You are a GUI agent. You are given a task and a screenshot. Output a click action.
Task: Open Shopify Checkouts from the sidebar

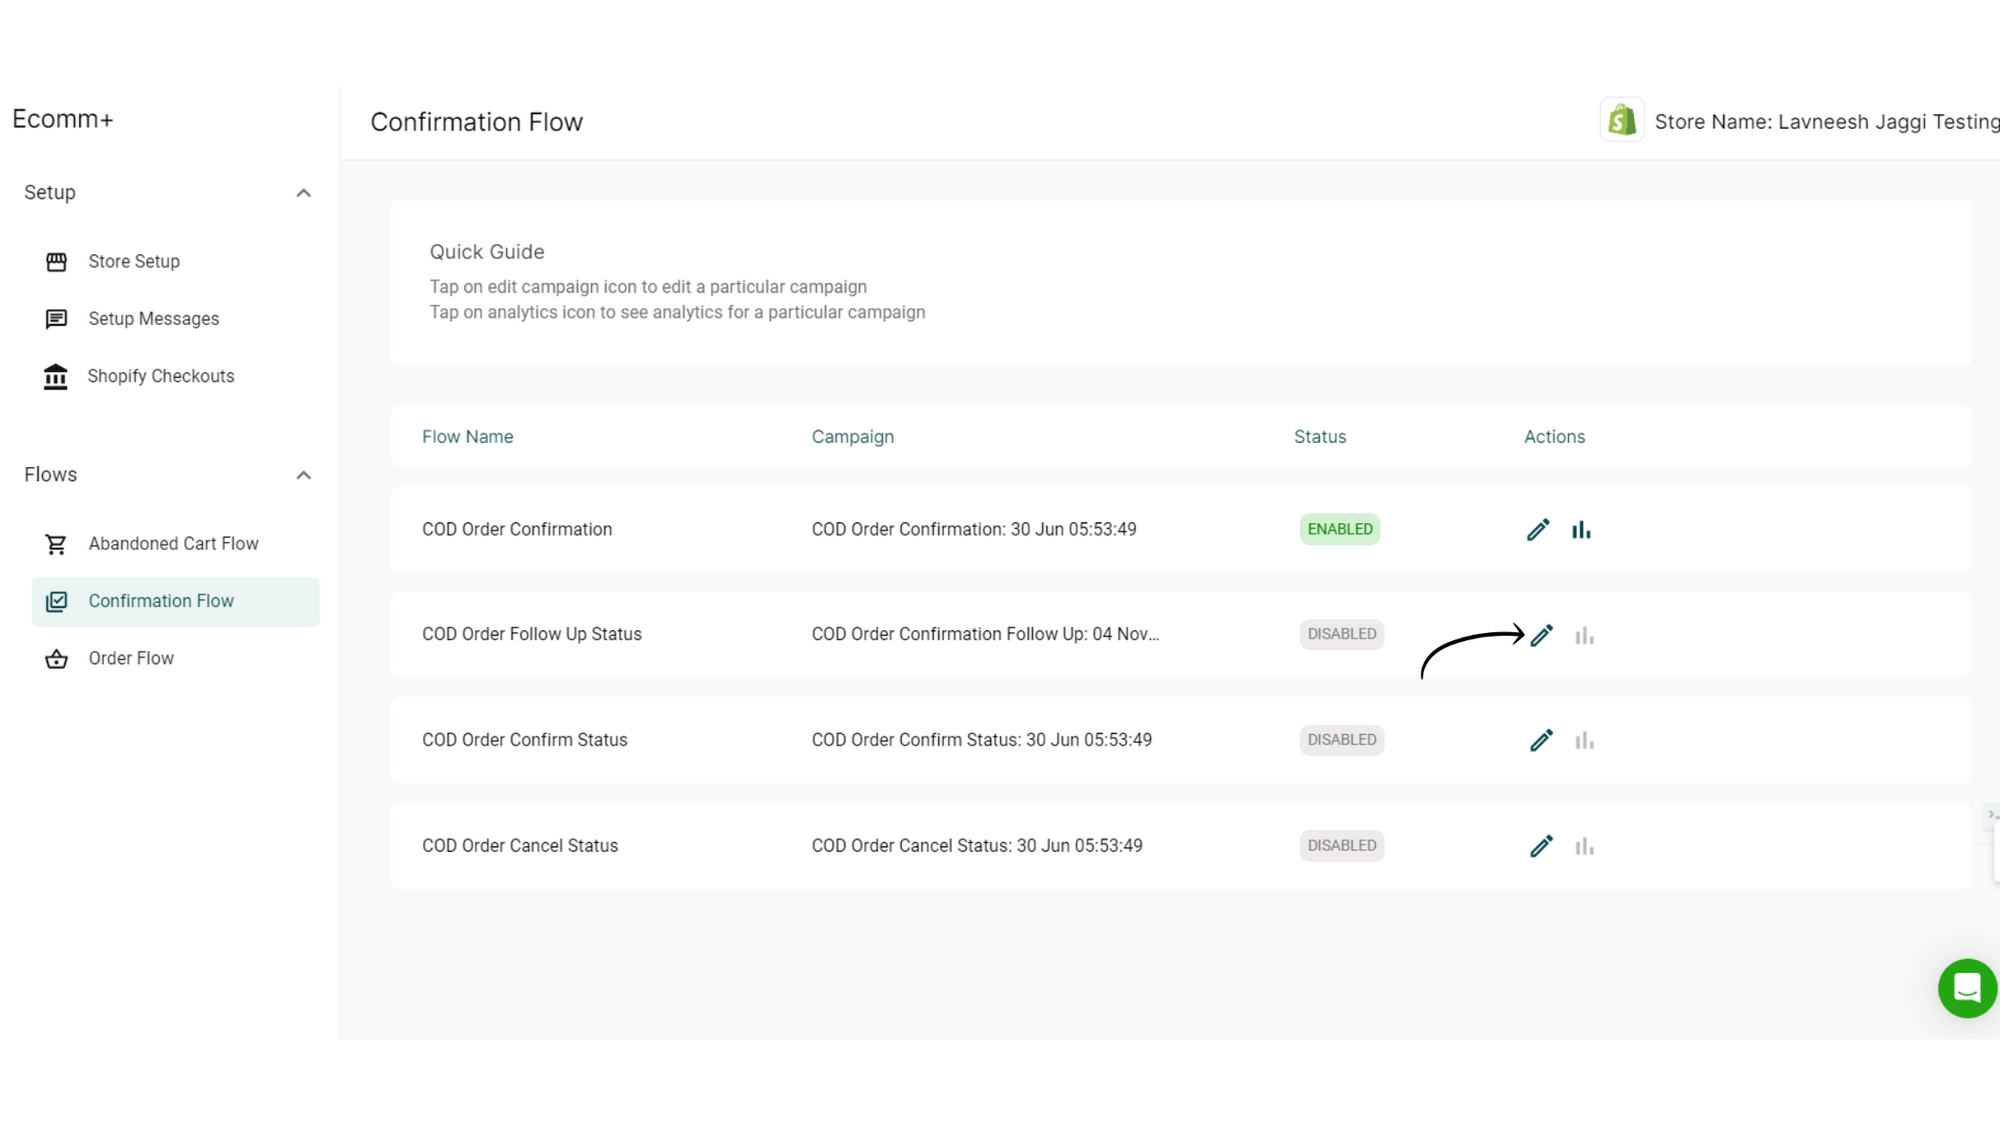point(56,376)
